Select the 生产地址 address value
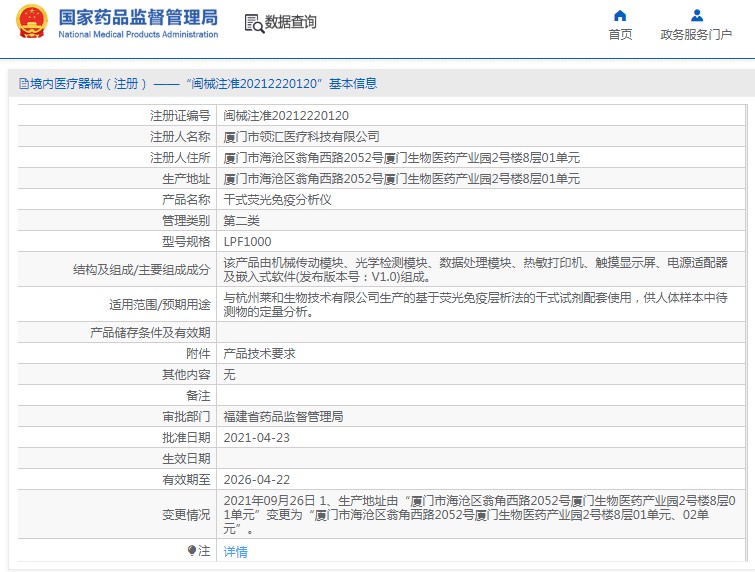755x572 pixels. pos(402,179)
